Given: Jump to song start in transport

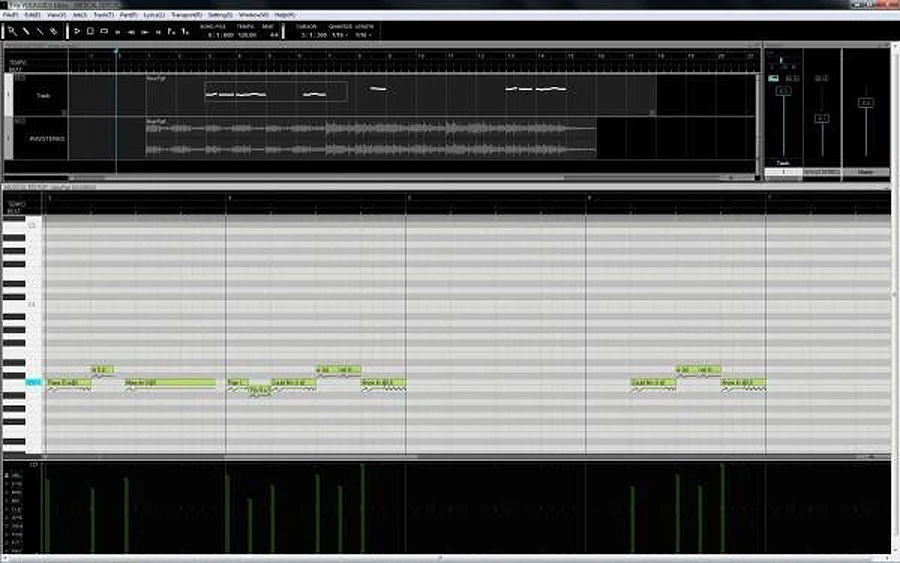Looking at the screenshot, I should [x=118, y=32].
